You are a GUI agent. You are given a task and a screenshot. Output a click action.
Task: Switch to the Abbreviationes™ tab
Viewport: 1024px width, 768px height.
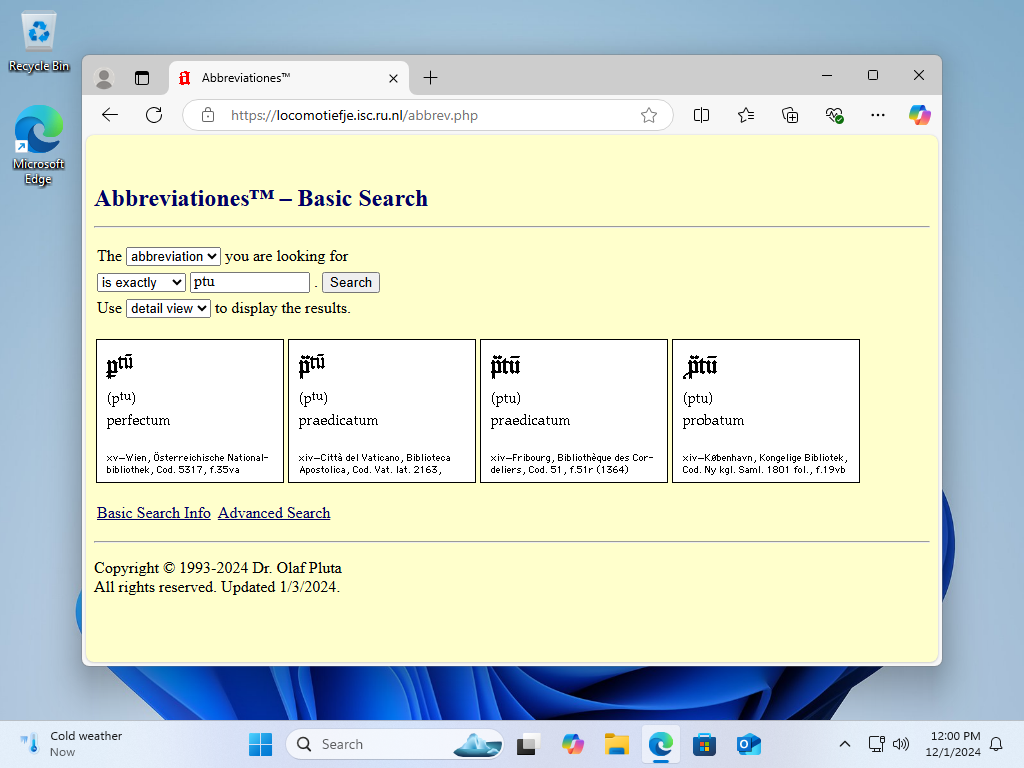click(x=280, y=78)
